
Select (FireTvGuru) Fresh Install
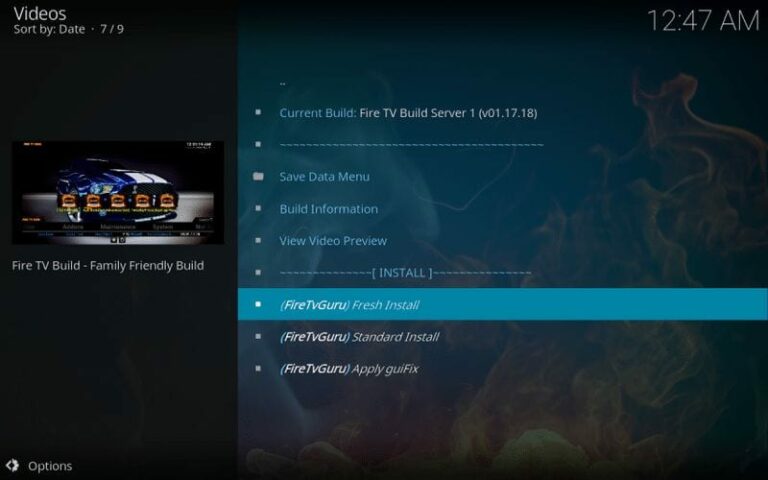click(503, 304)
